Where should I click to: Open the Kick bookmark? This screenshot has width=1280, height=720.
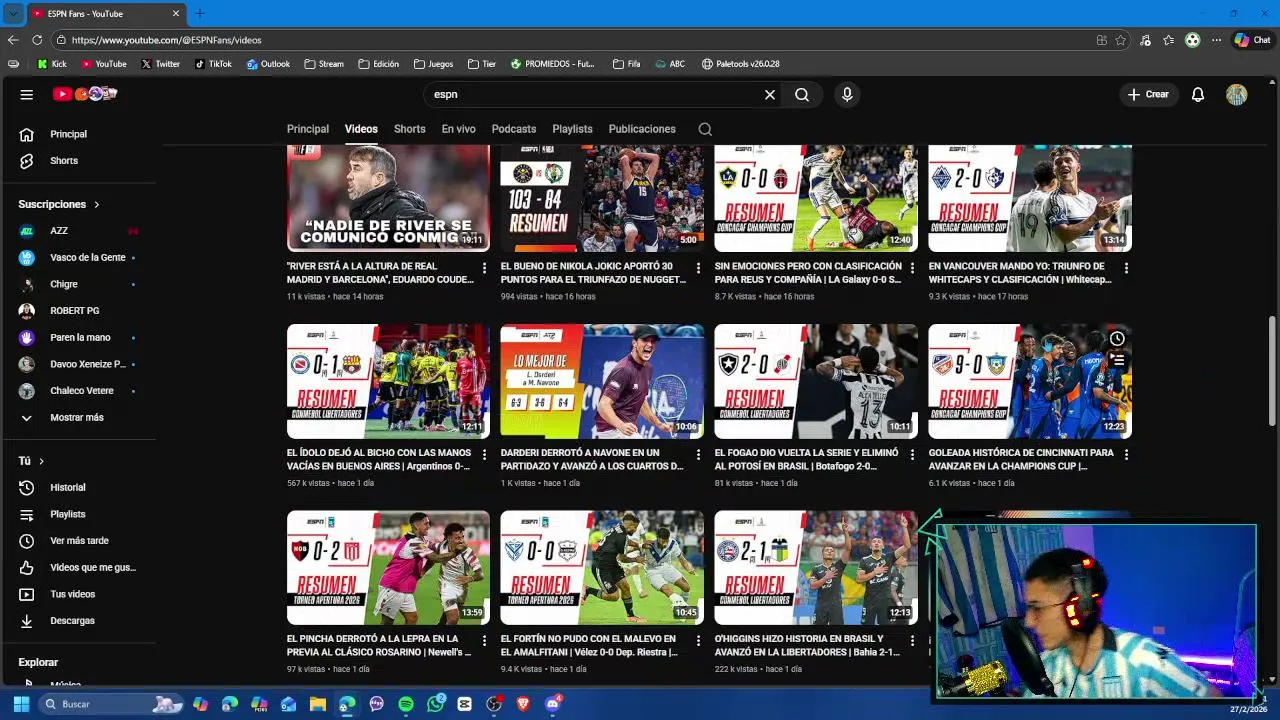point(52,64)
